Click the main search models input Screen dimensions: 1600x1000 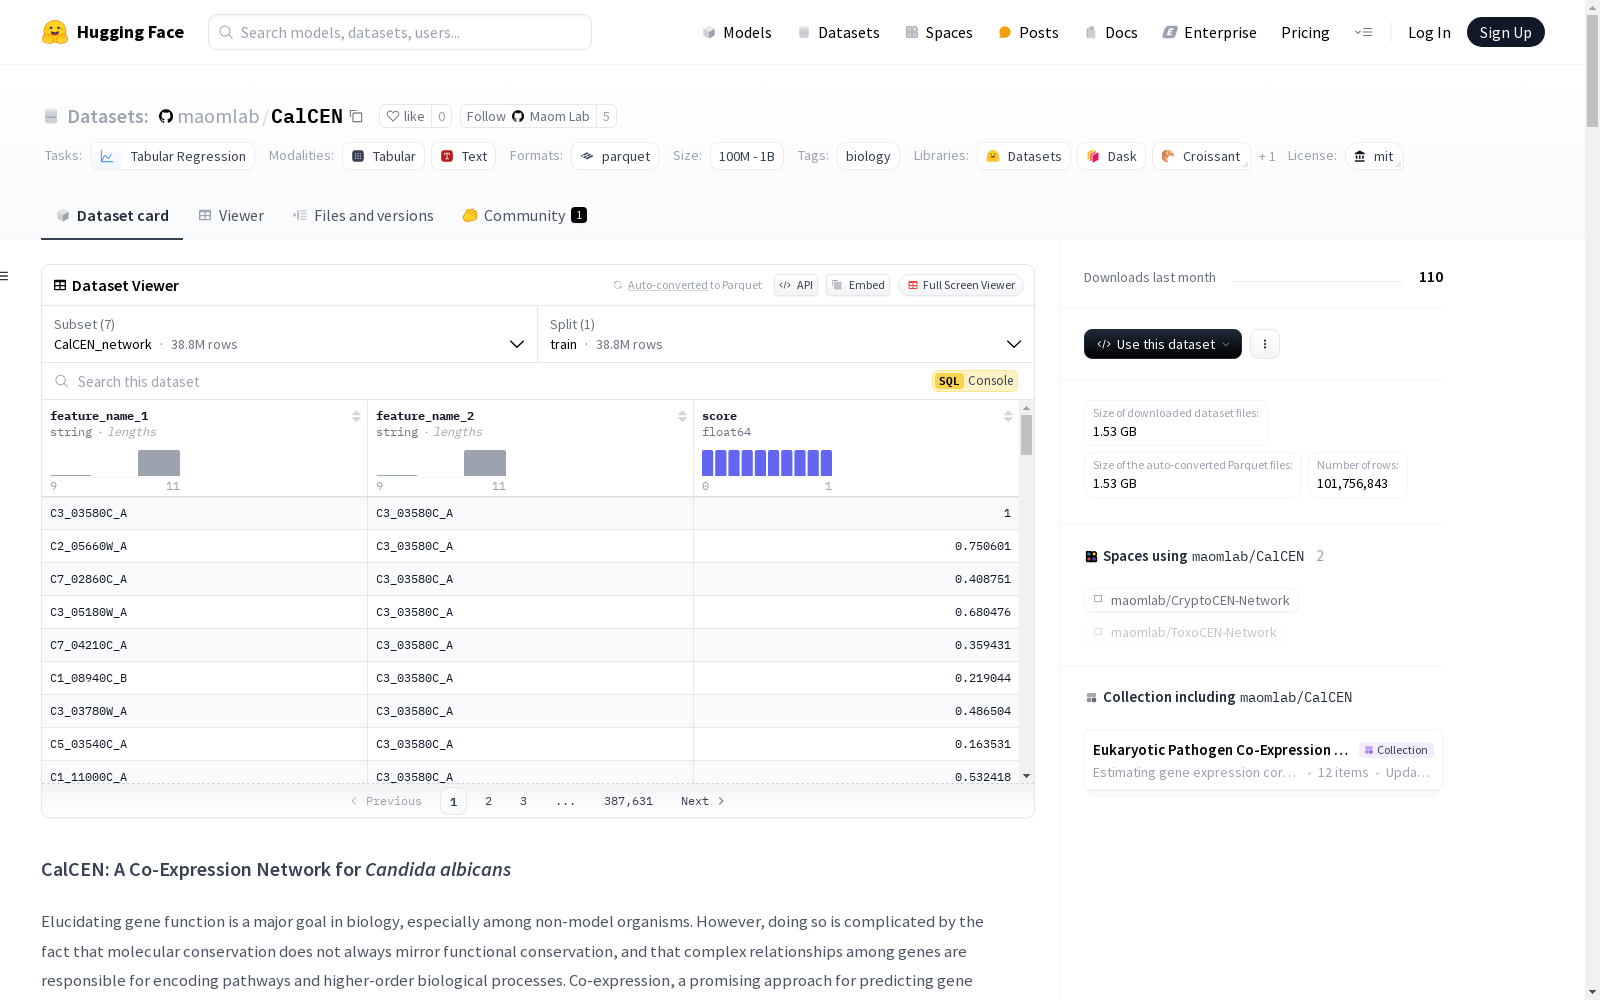click(x=400, y=32)
